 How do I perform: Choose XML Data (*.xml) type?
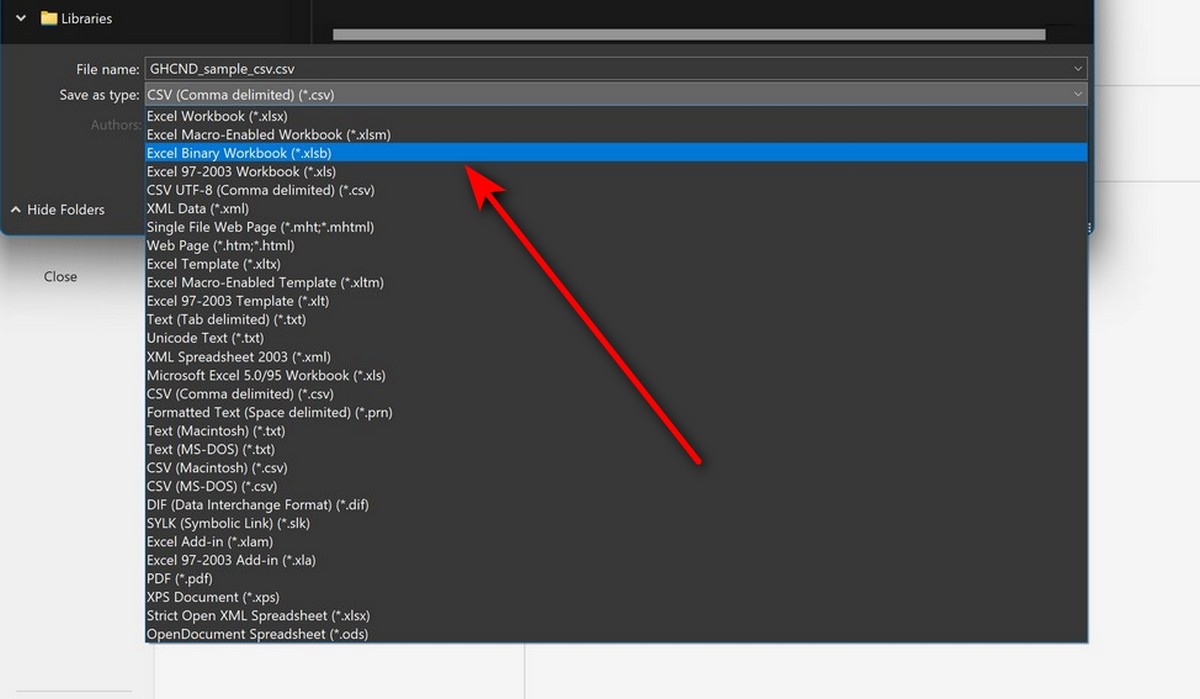click(x=616, y=208)
